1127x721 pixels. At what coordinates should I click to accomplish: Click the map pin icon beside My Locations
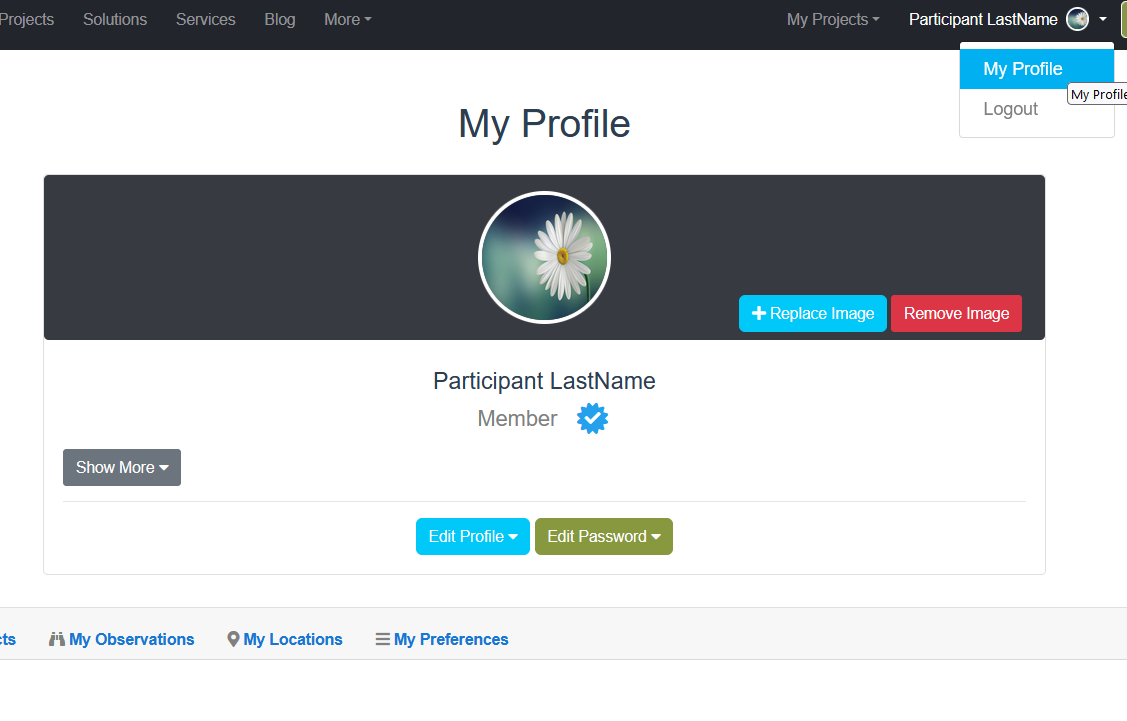[233, 639]
